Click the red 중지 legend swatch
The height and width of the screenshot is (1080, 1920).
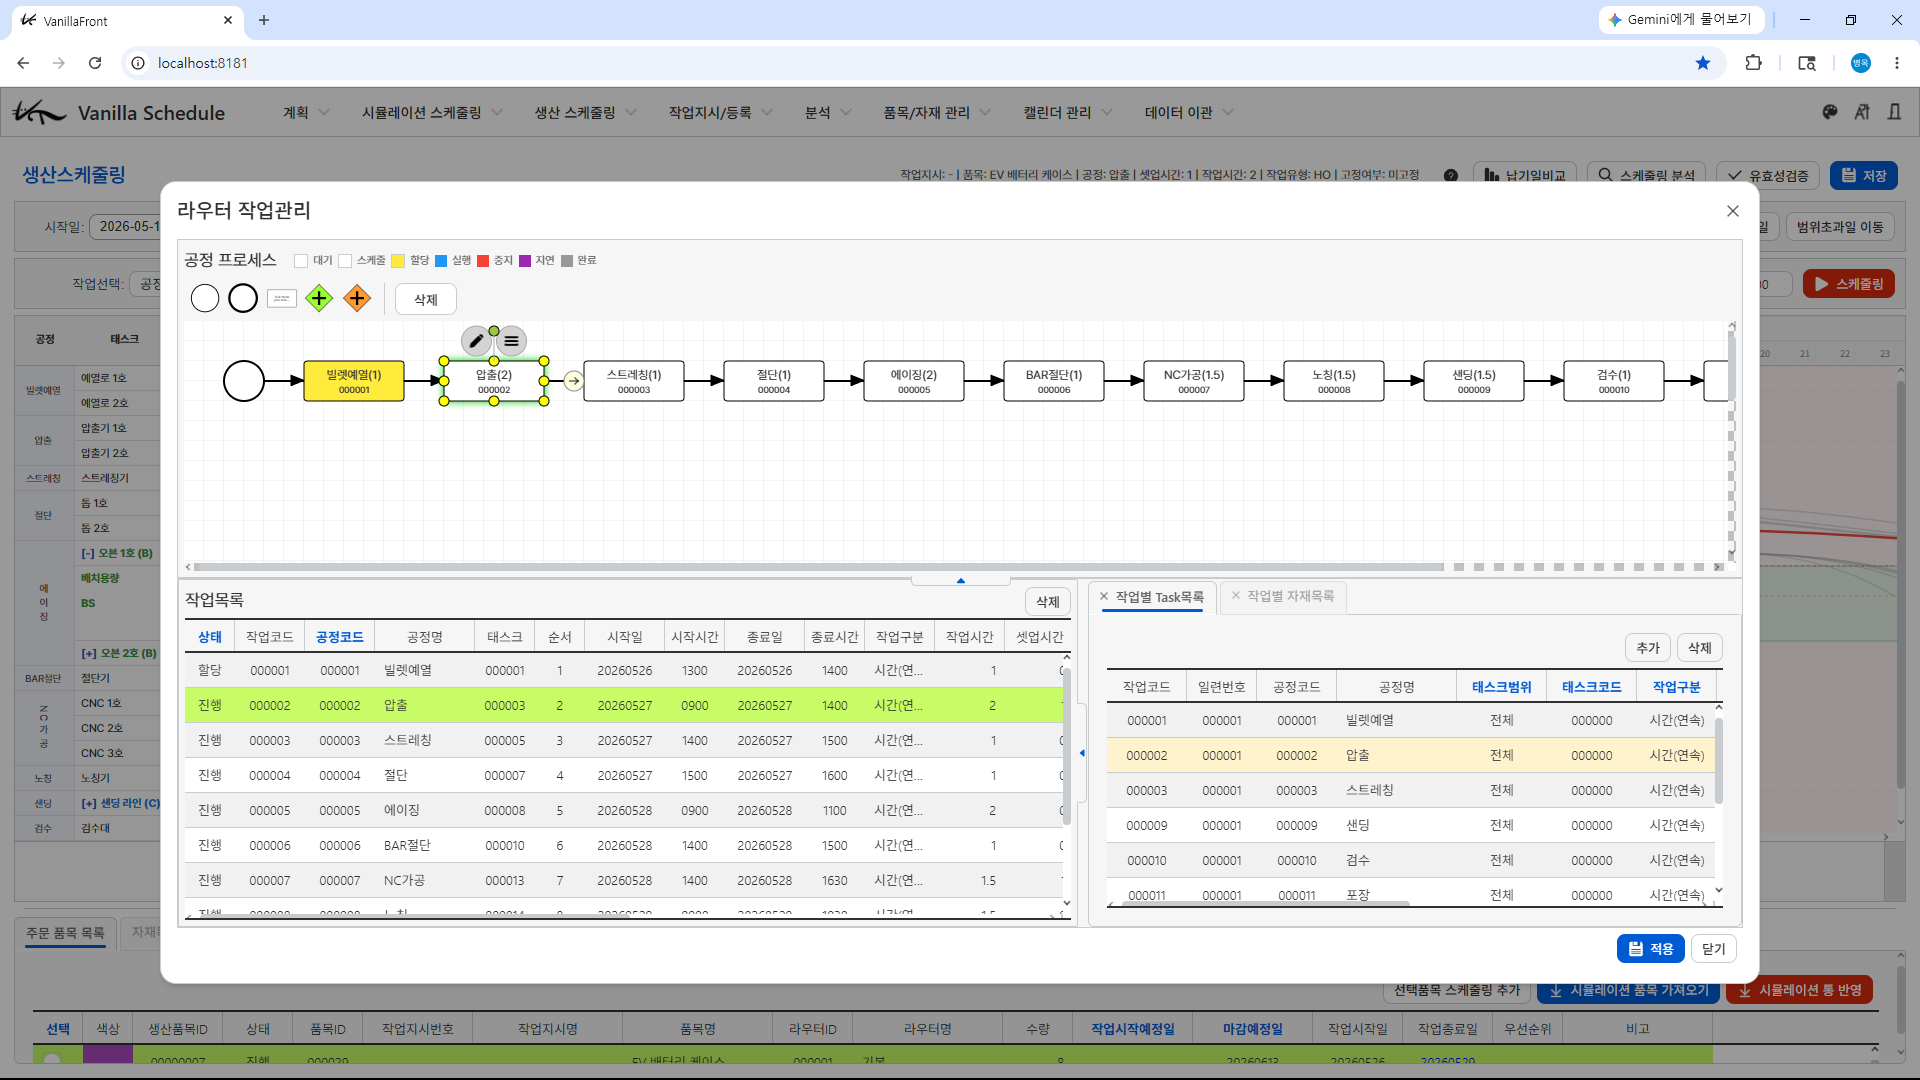coord(483,261)
